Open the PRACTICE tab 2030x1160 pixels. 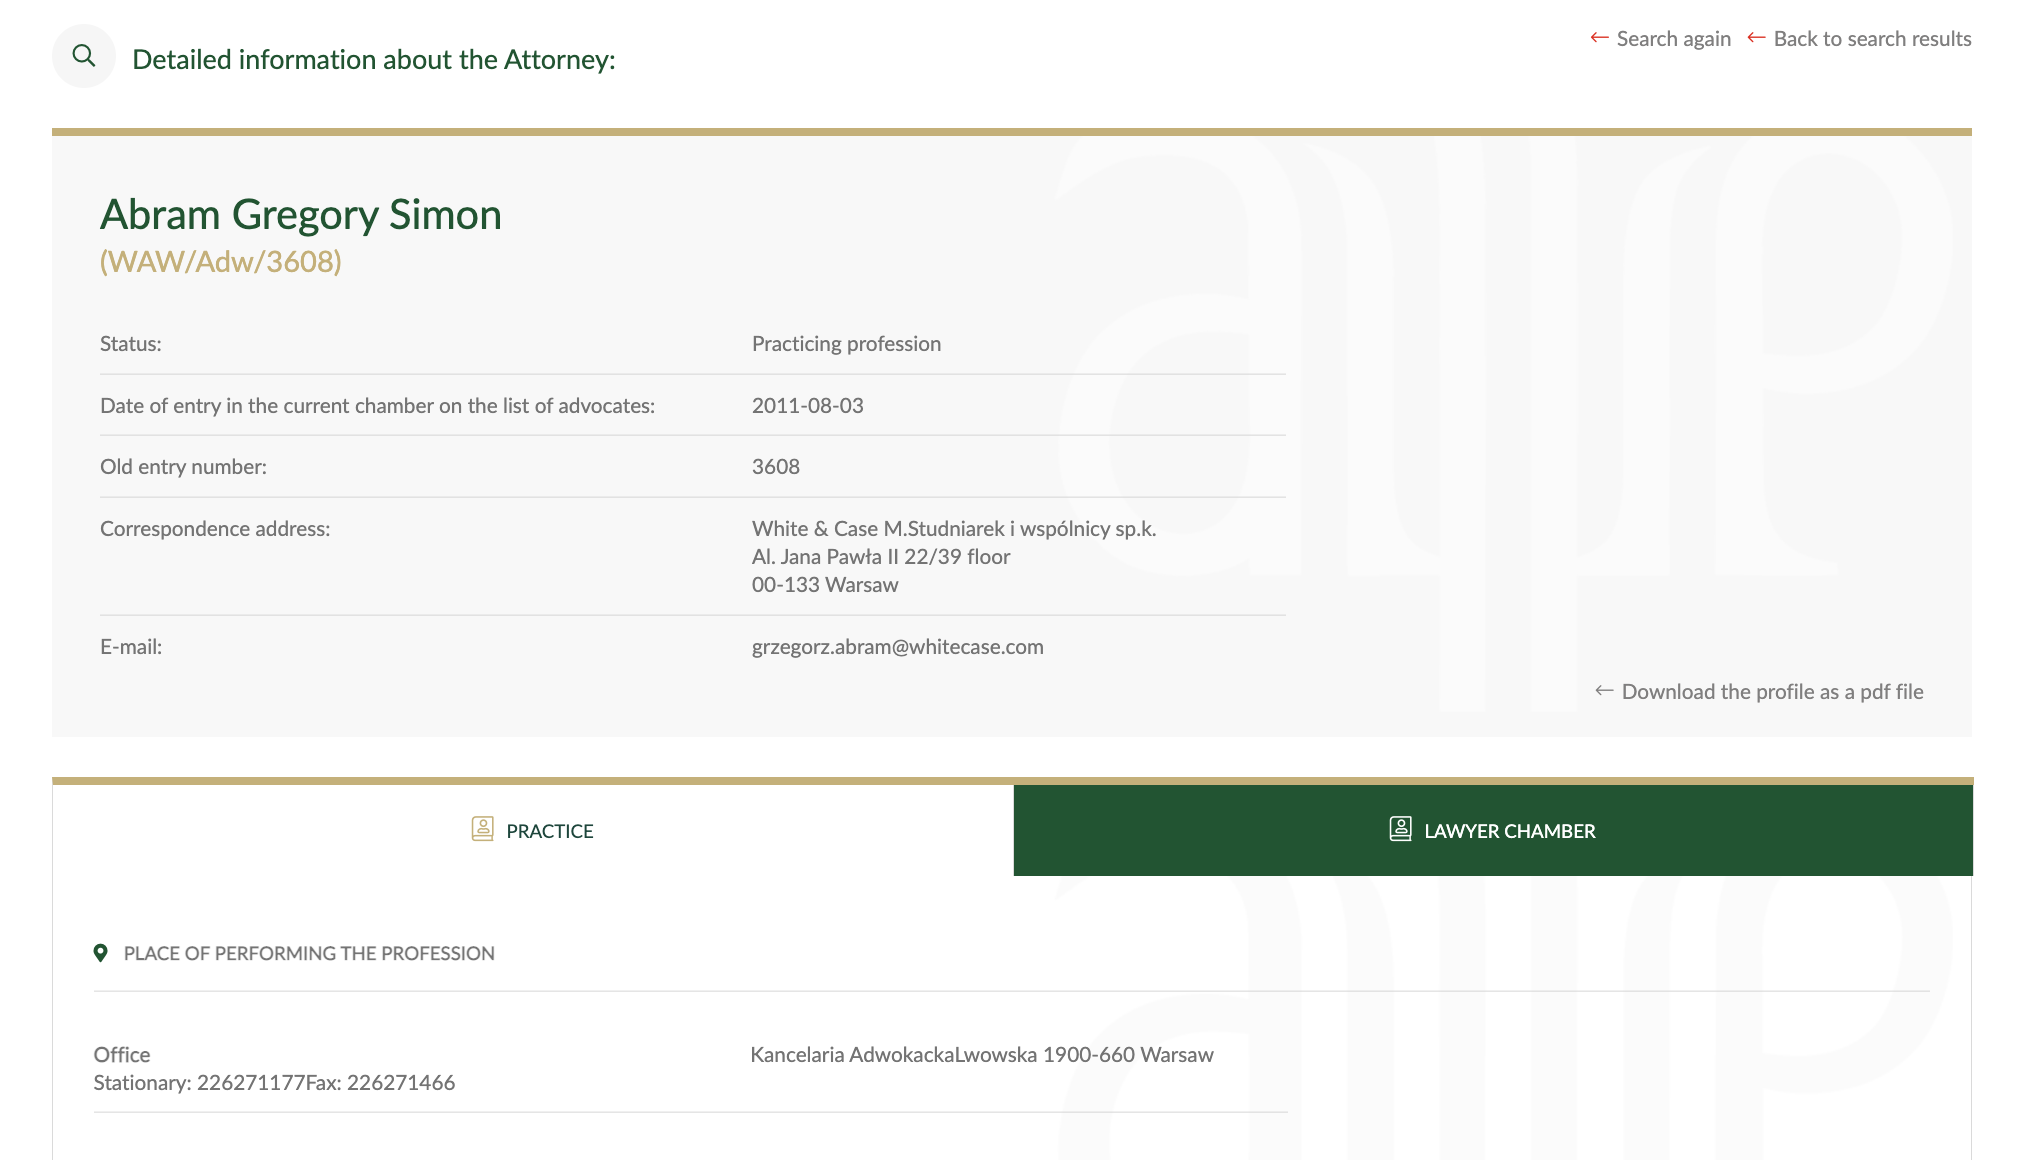(533, 830)
